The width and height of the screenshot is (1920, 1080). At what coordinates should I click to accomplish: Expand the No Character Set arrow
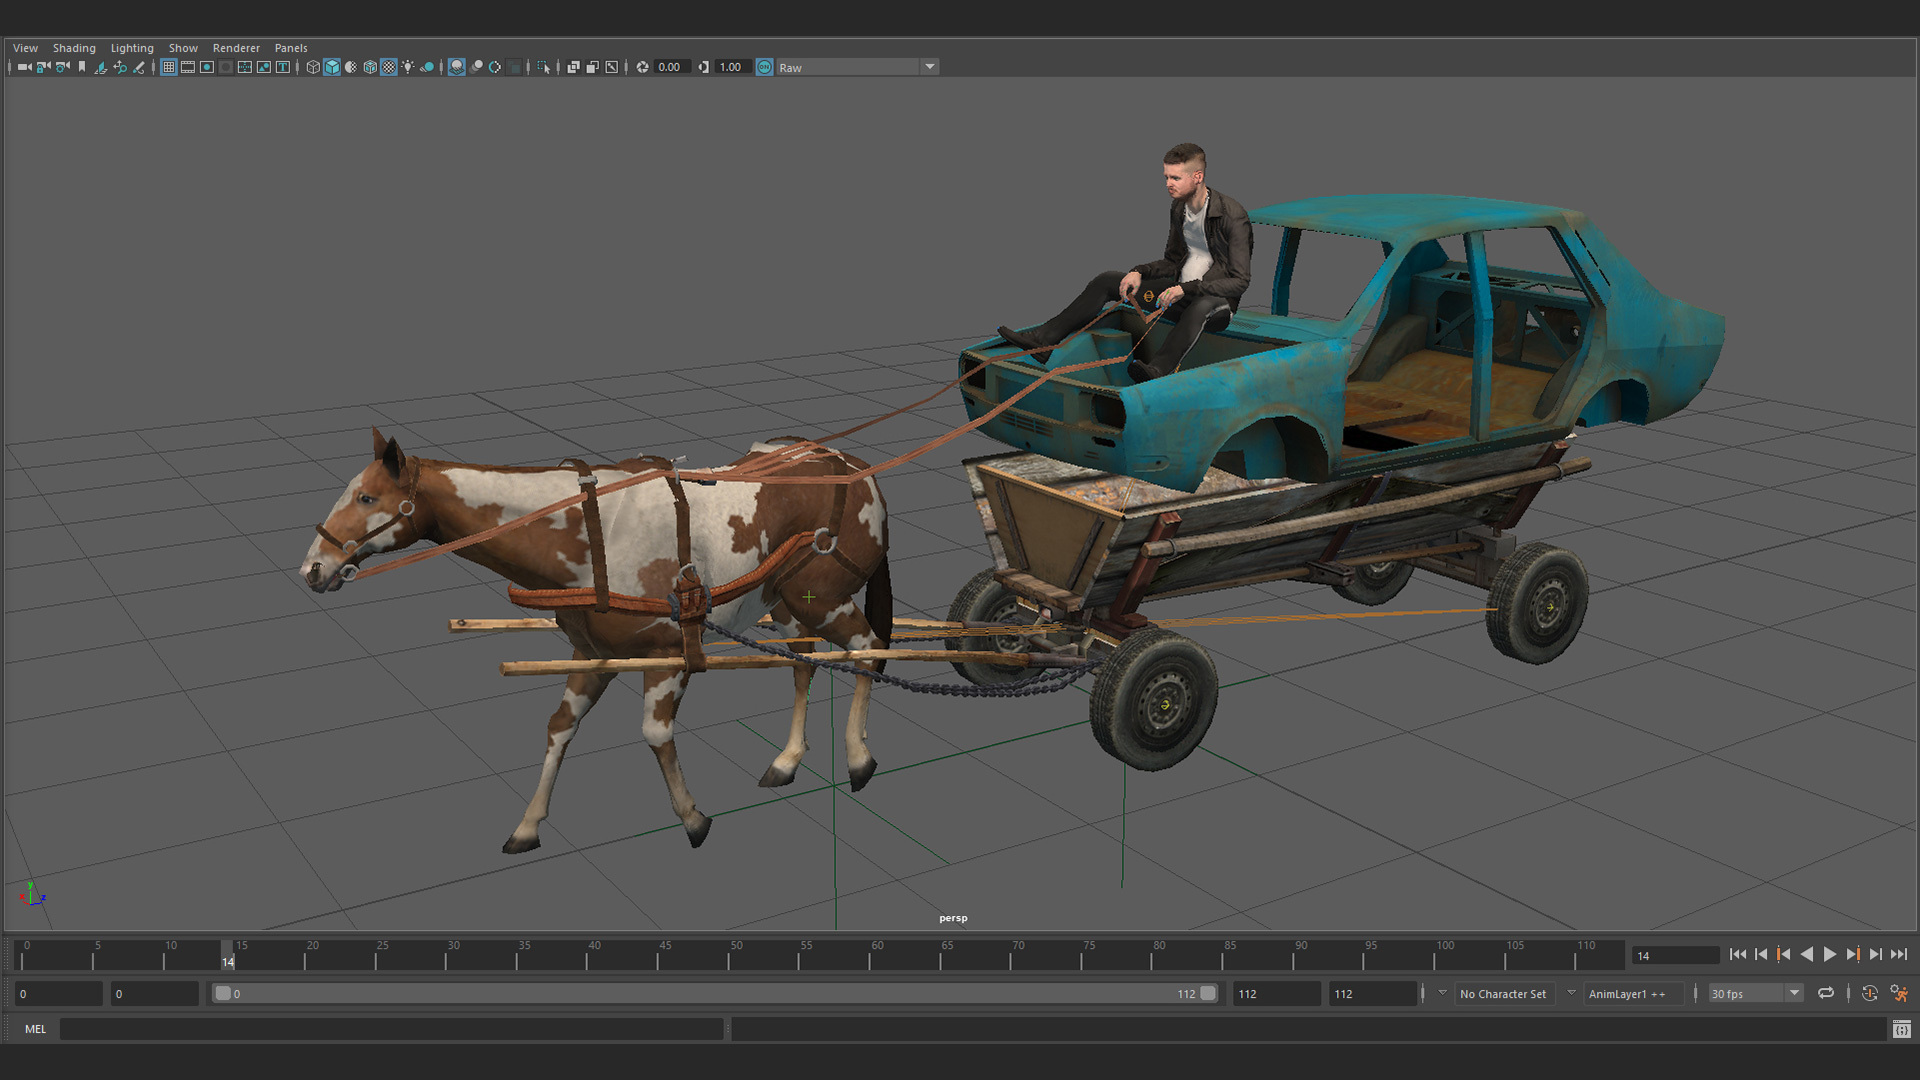click(x=1442, y=993)
